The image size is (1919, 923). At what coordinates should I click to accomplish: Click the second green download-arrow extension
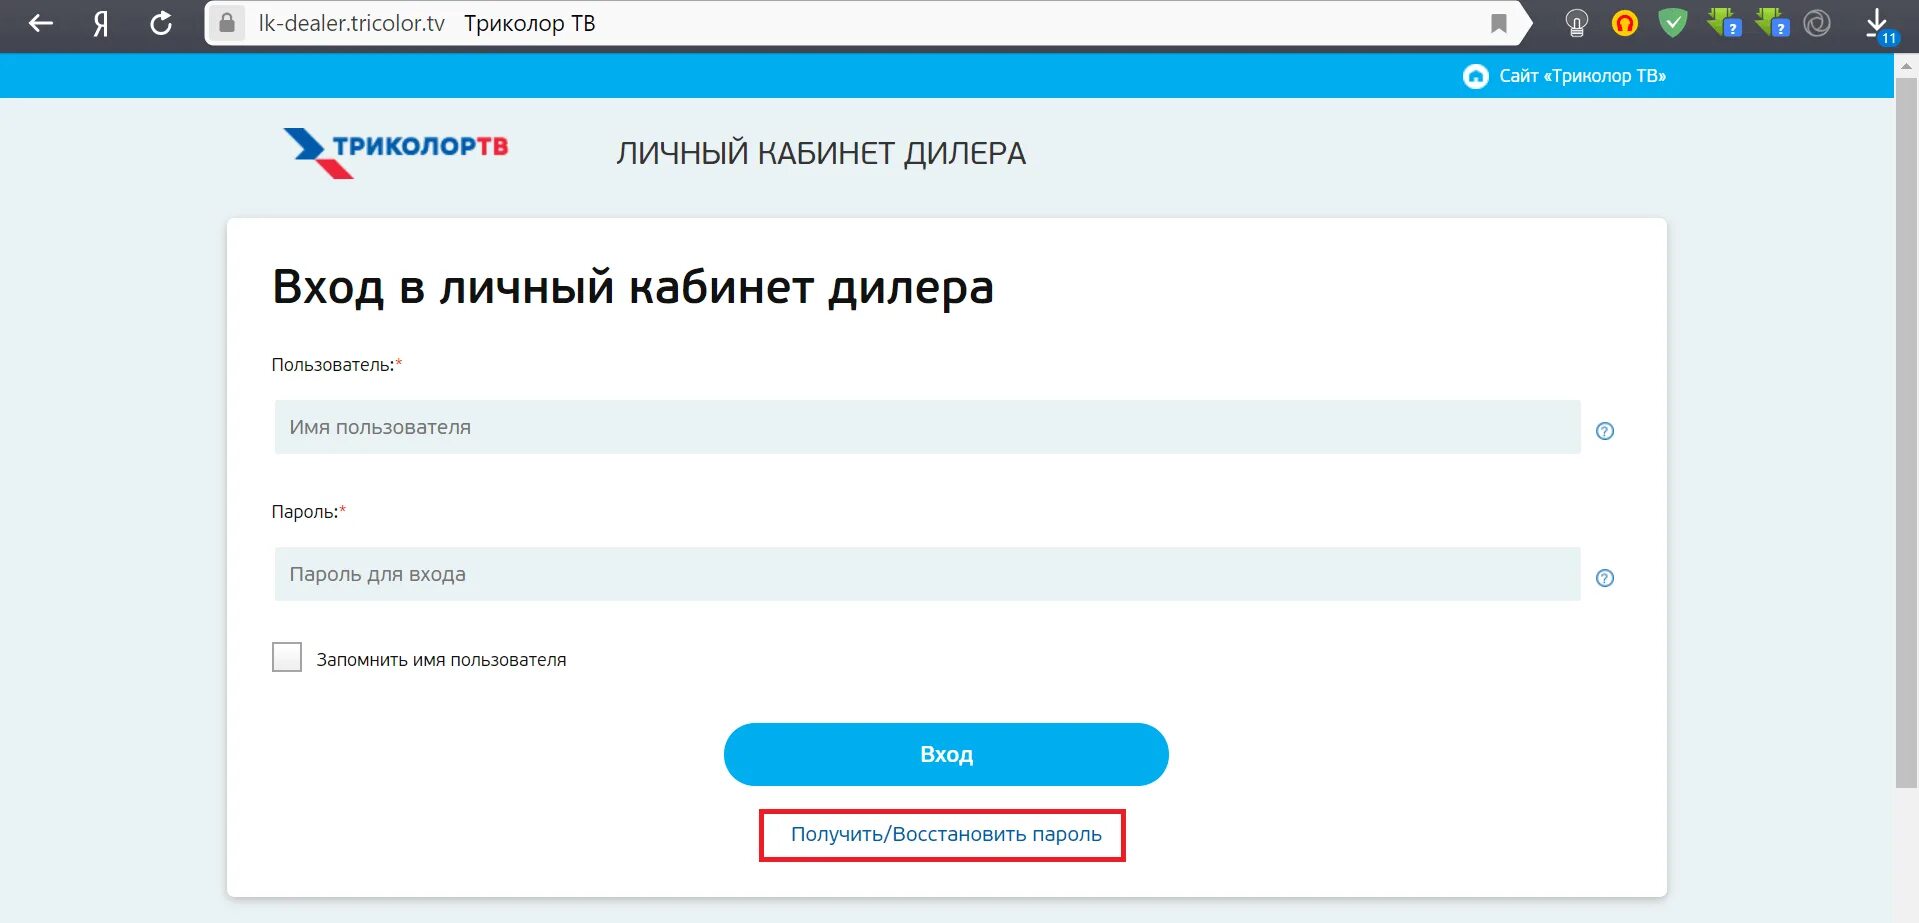1771,22
